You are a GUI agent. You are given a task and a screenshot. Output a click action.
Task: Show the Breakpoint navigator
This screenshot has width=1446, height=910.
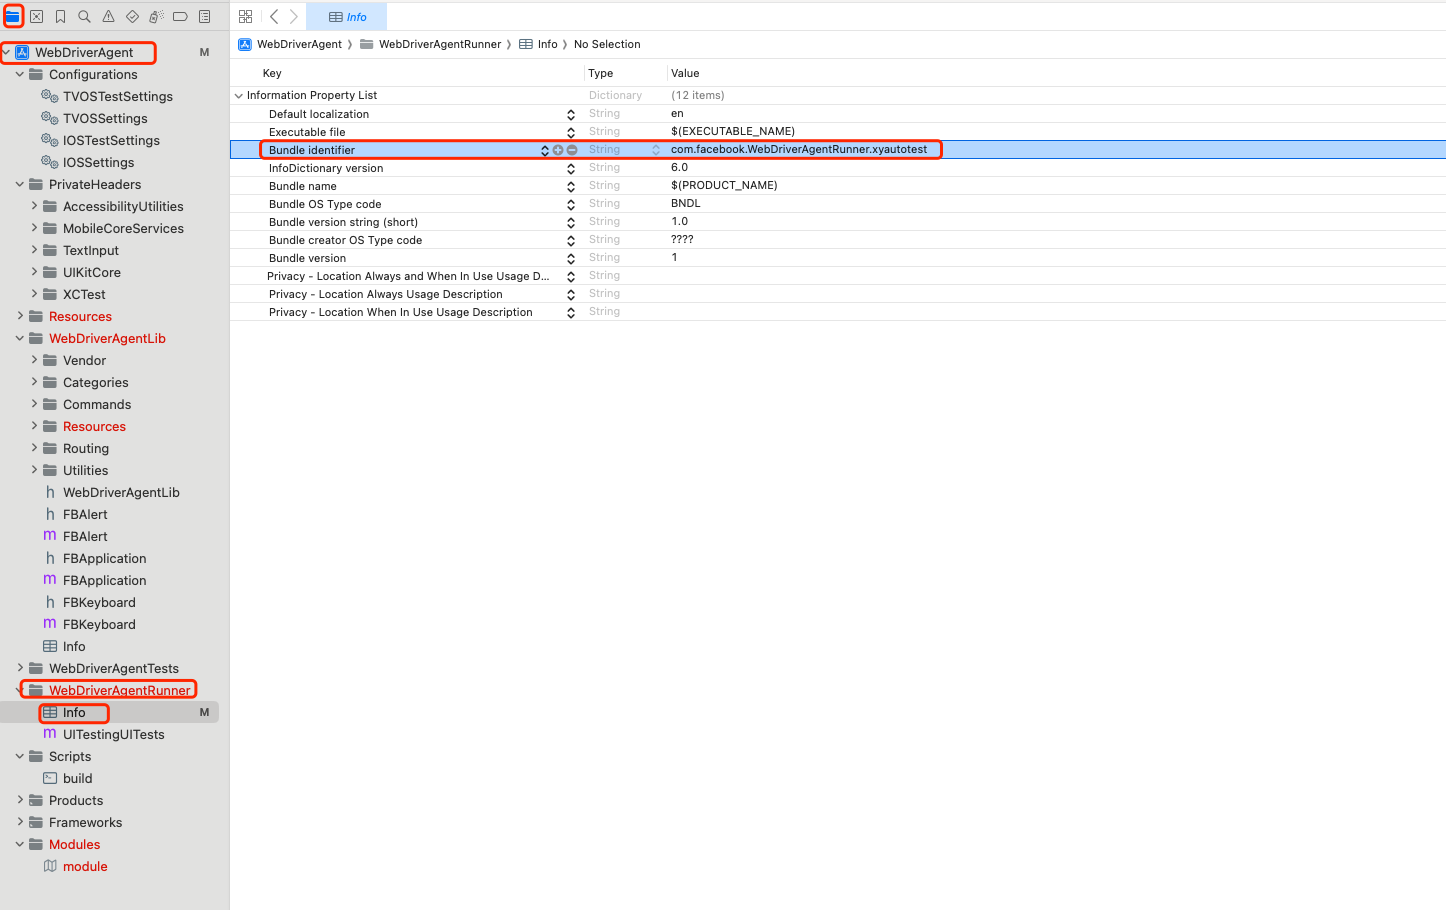(x=180, y=17)
